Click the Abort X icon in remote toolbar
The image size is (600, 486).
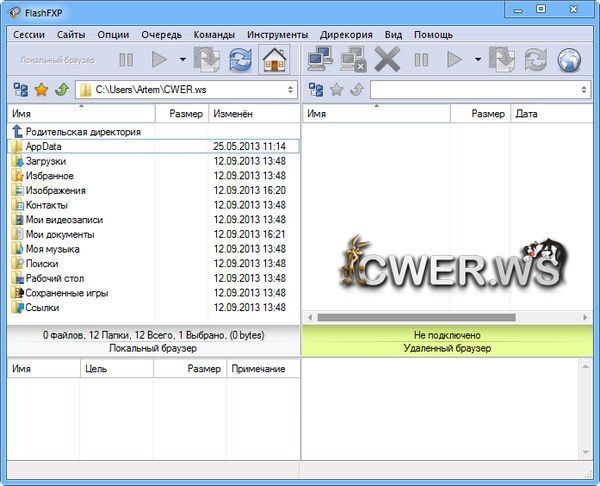click(x=387, y=60)
